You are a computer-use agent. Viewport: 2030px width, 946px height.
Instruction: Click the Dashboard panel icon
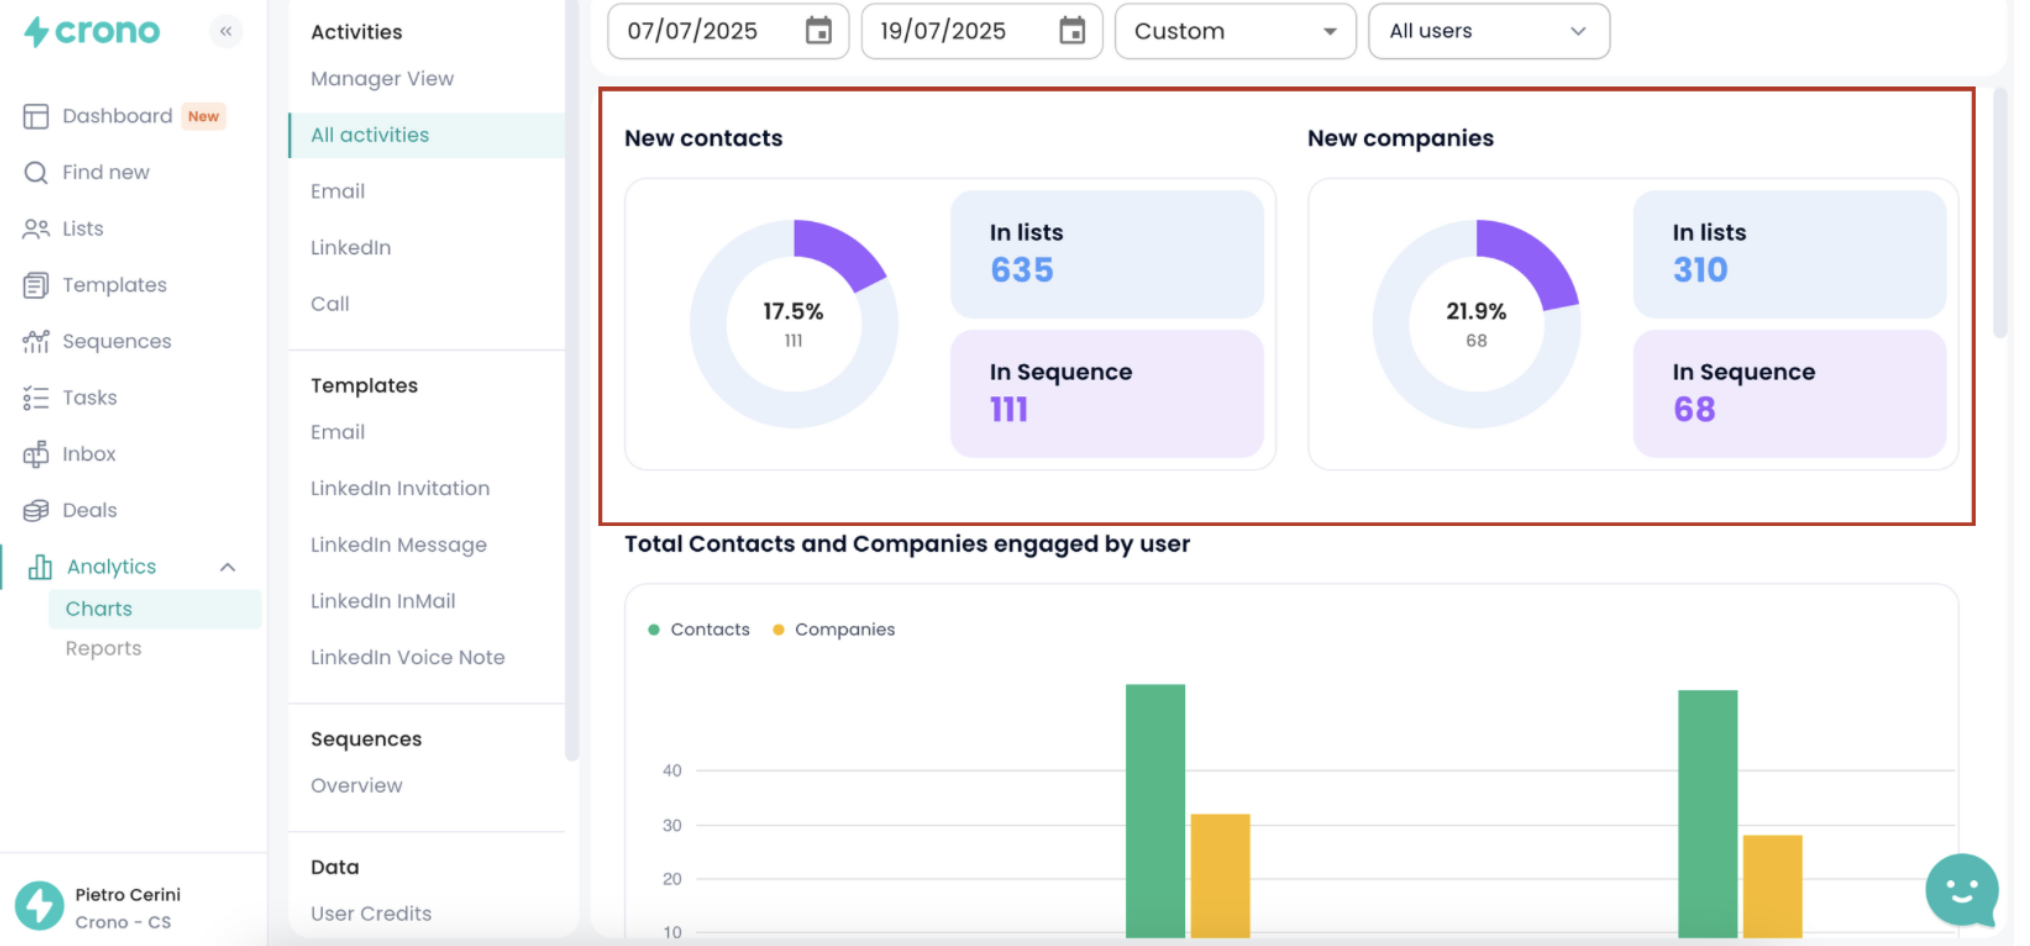pyautogui.click(x=36, y=117)
